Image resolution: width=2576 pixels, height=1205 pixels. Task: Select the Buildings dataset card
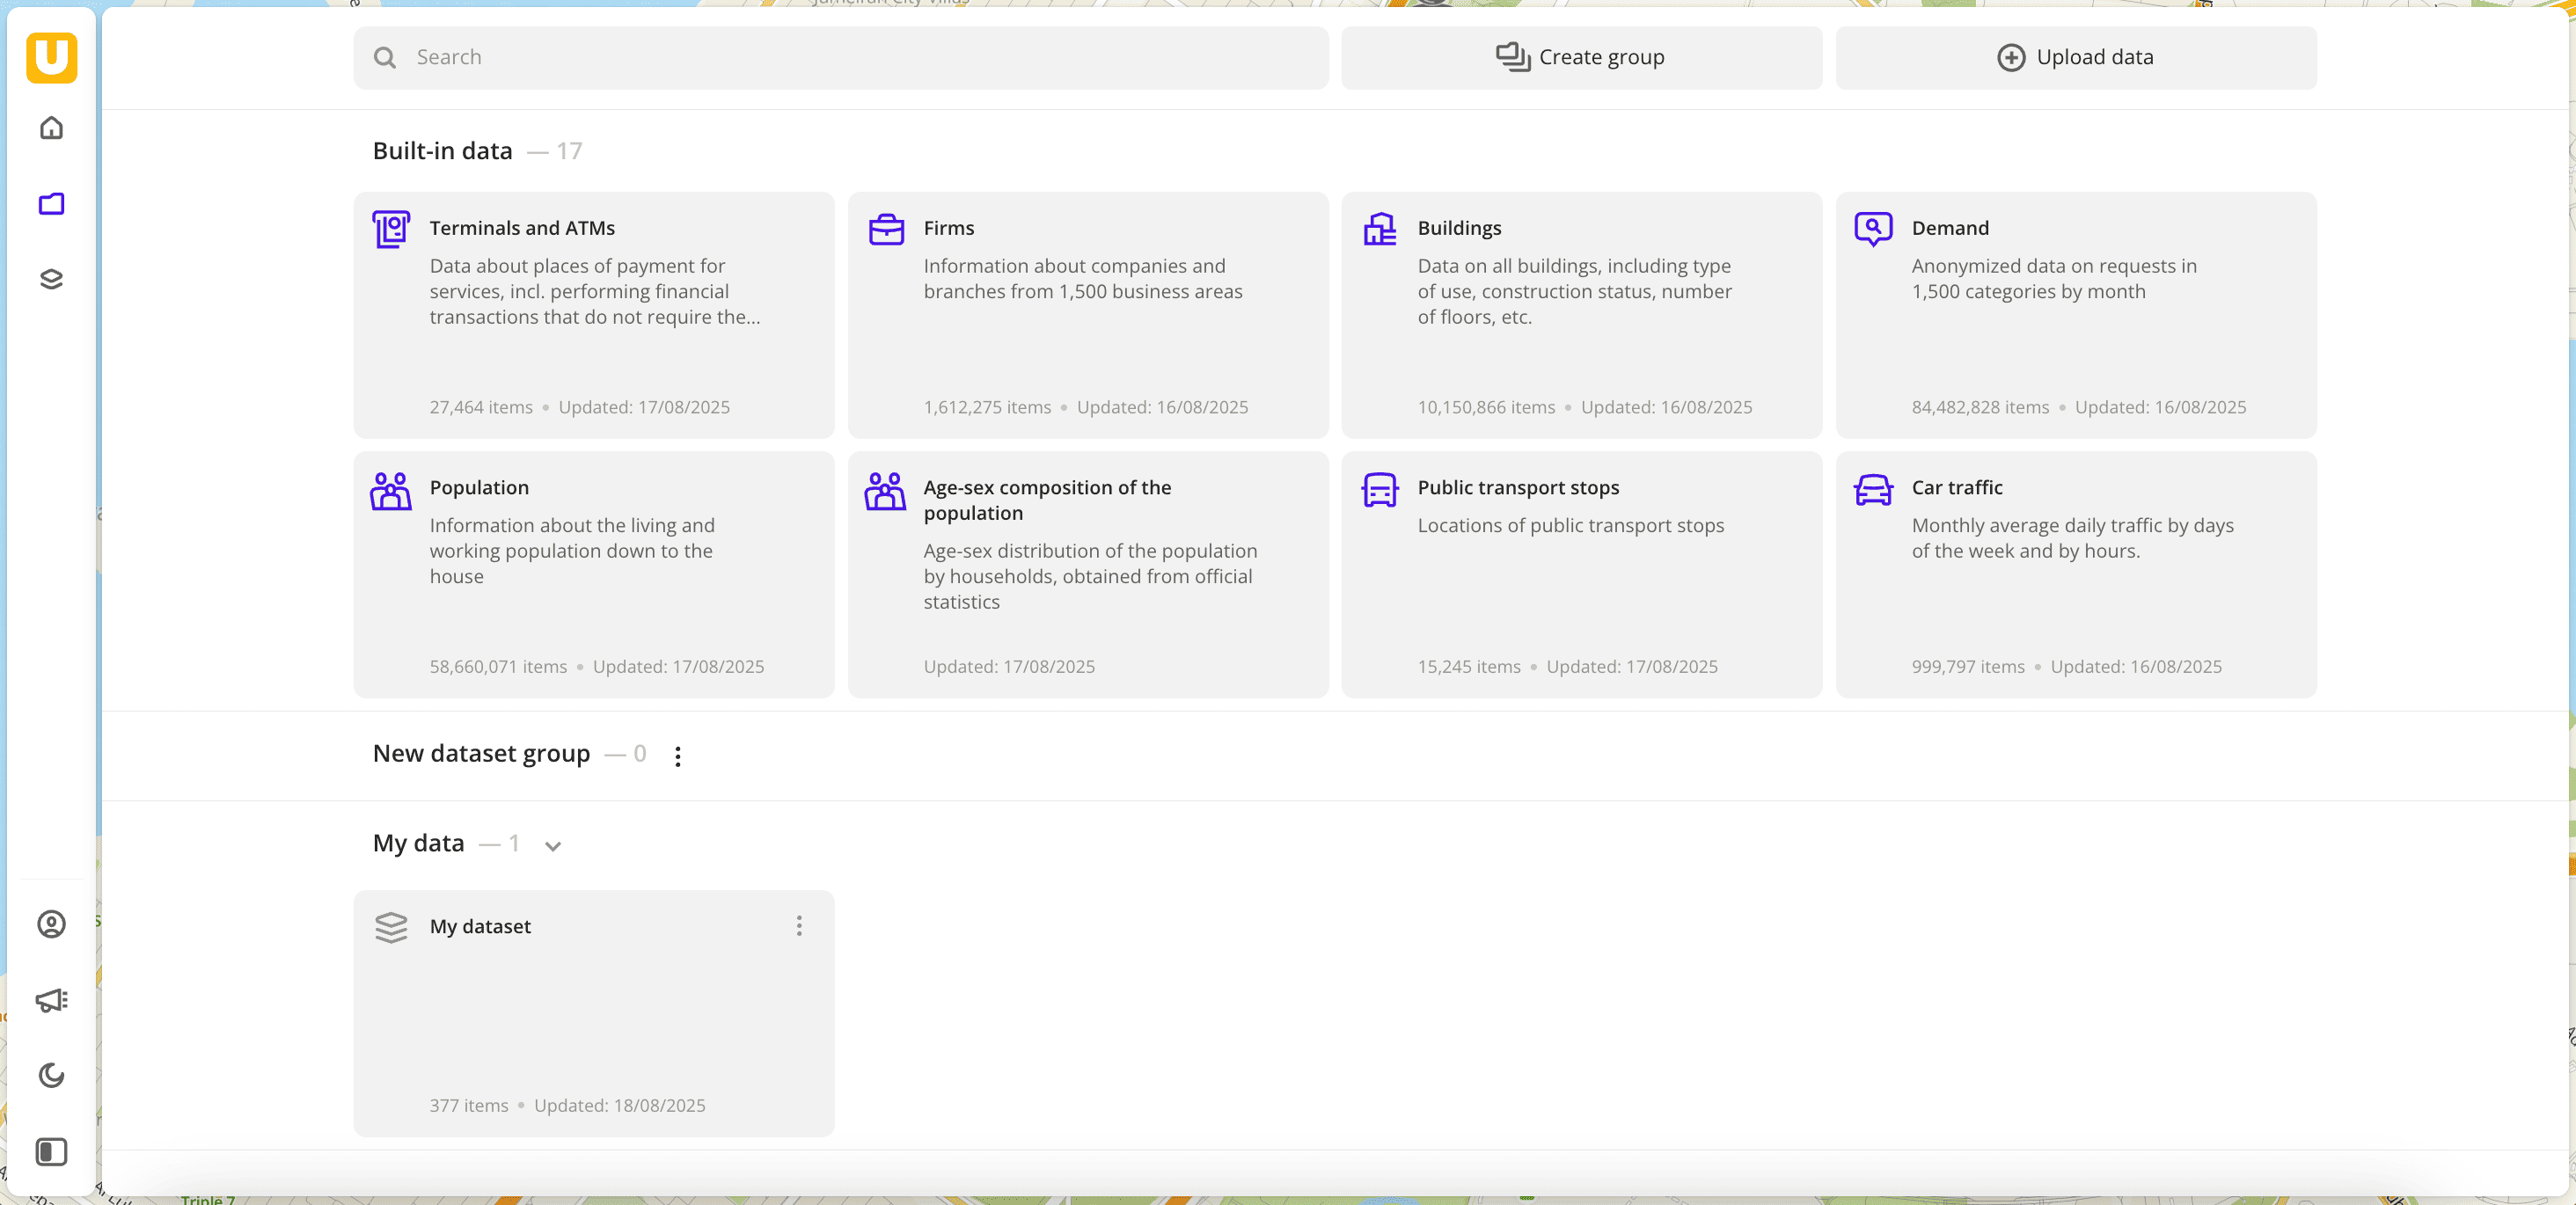[1581, 314]
